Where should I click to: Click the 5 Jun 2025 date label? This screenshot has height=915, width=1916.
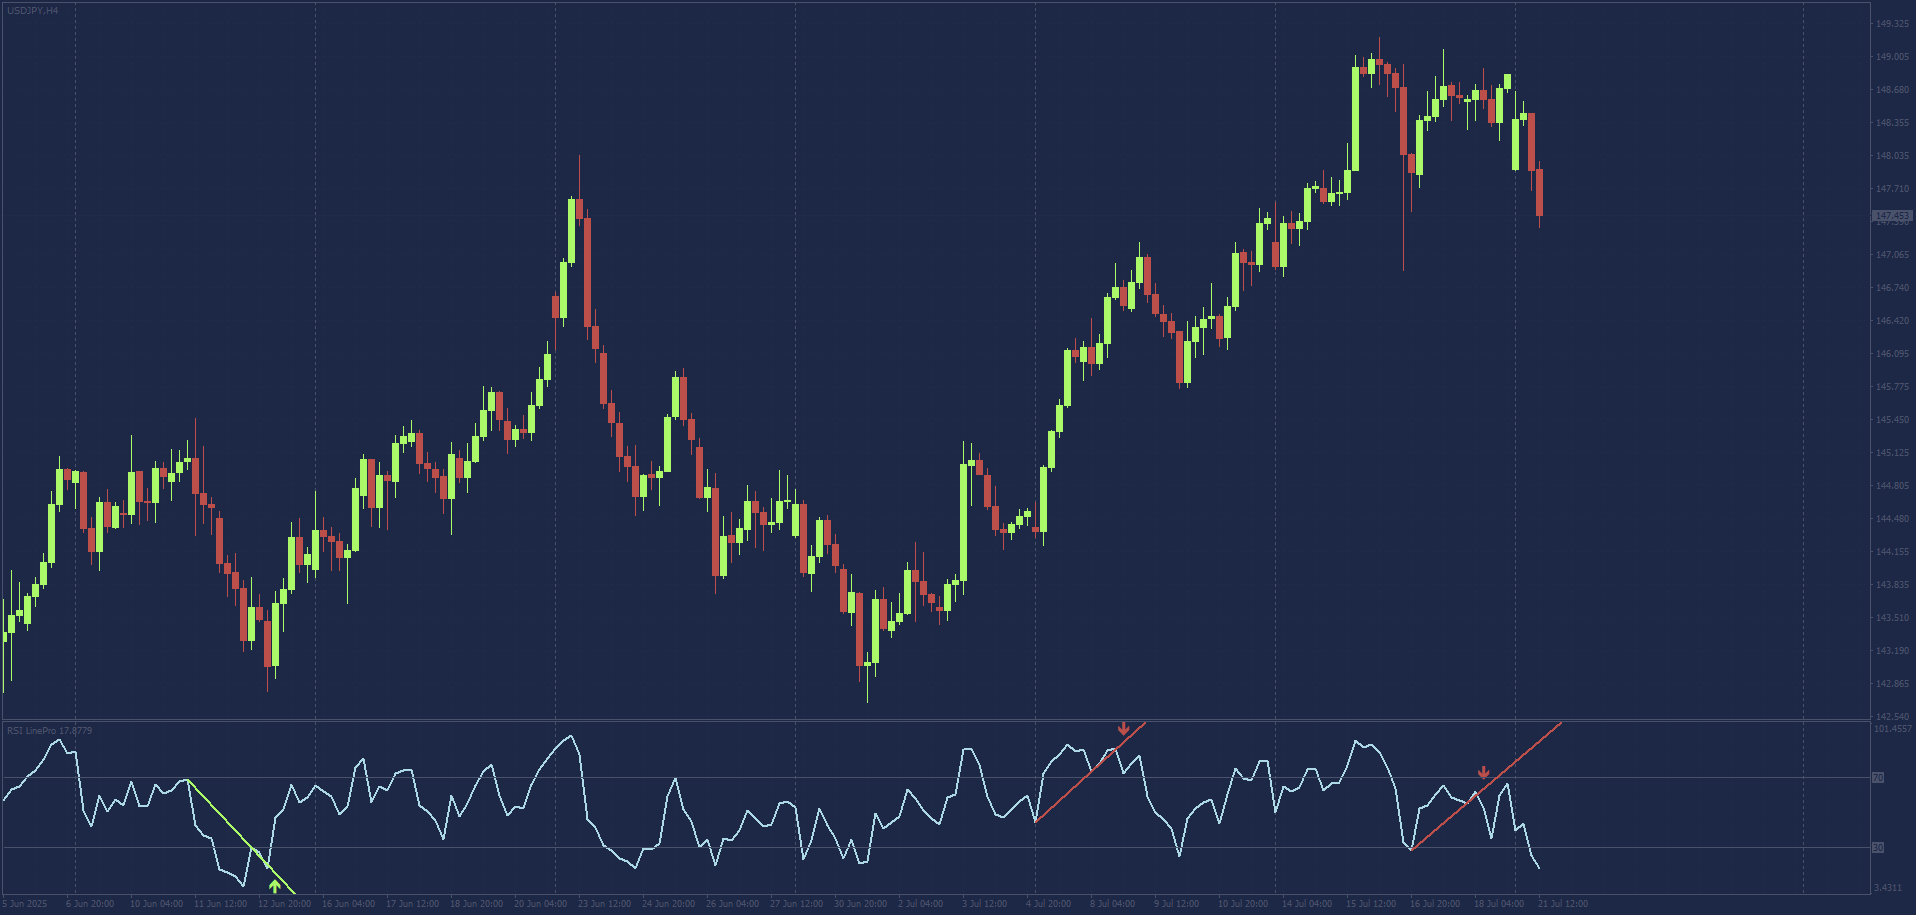point(25,904)
